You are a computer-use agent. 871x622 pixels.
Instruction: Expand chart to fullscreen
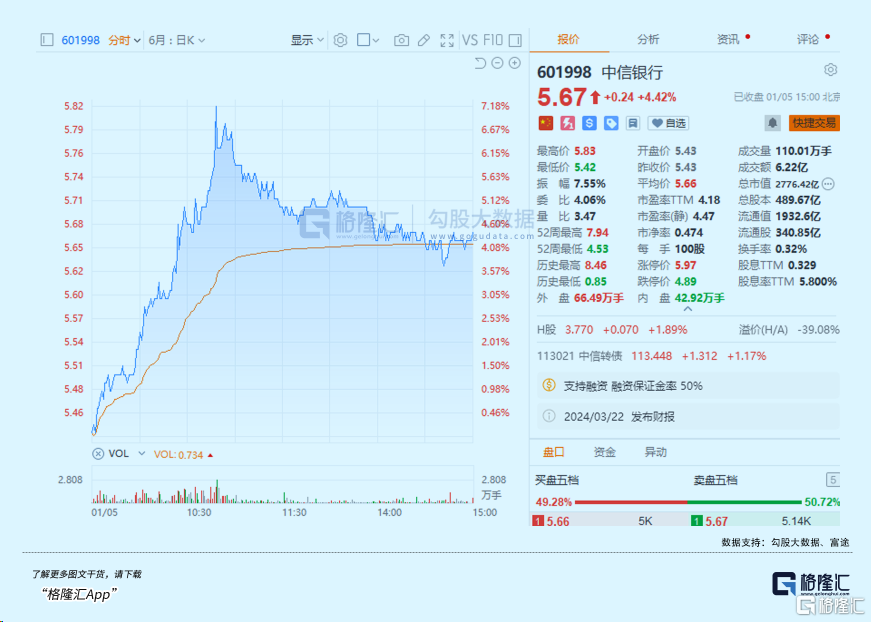coord(447,40)
